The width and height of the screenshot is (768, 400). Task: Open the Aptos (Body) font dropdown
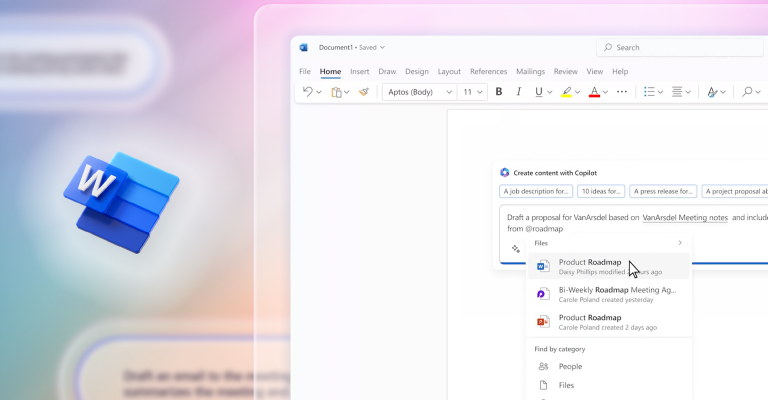coord(419,92)
